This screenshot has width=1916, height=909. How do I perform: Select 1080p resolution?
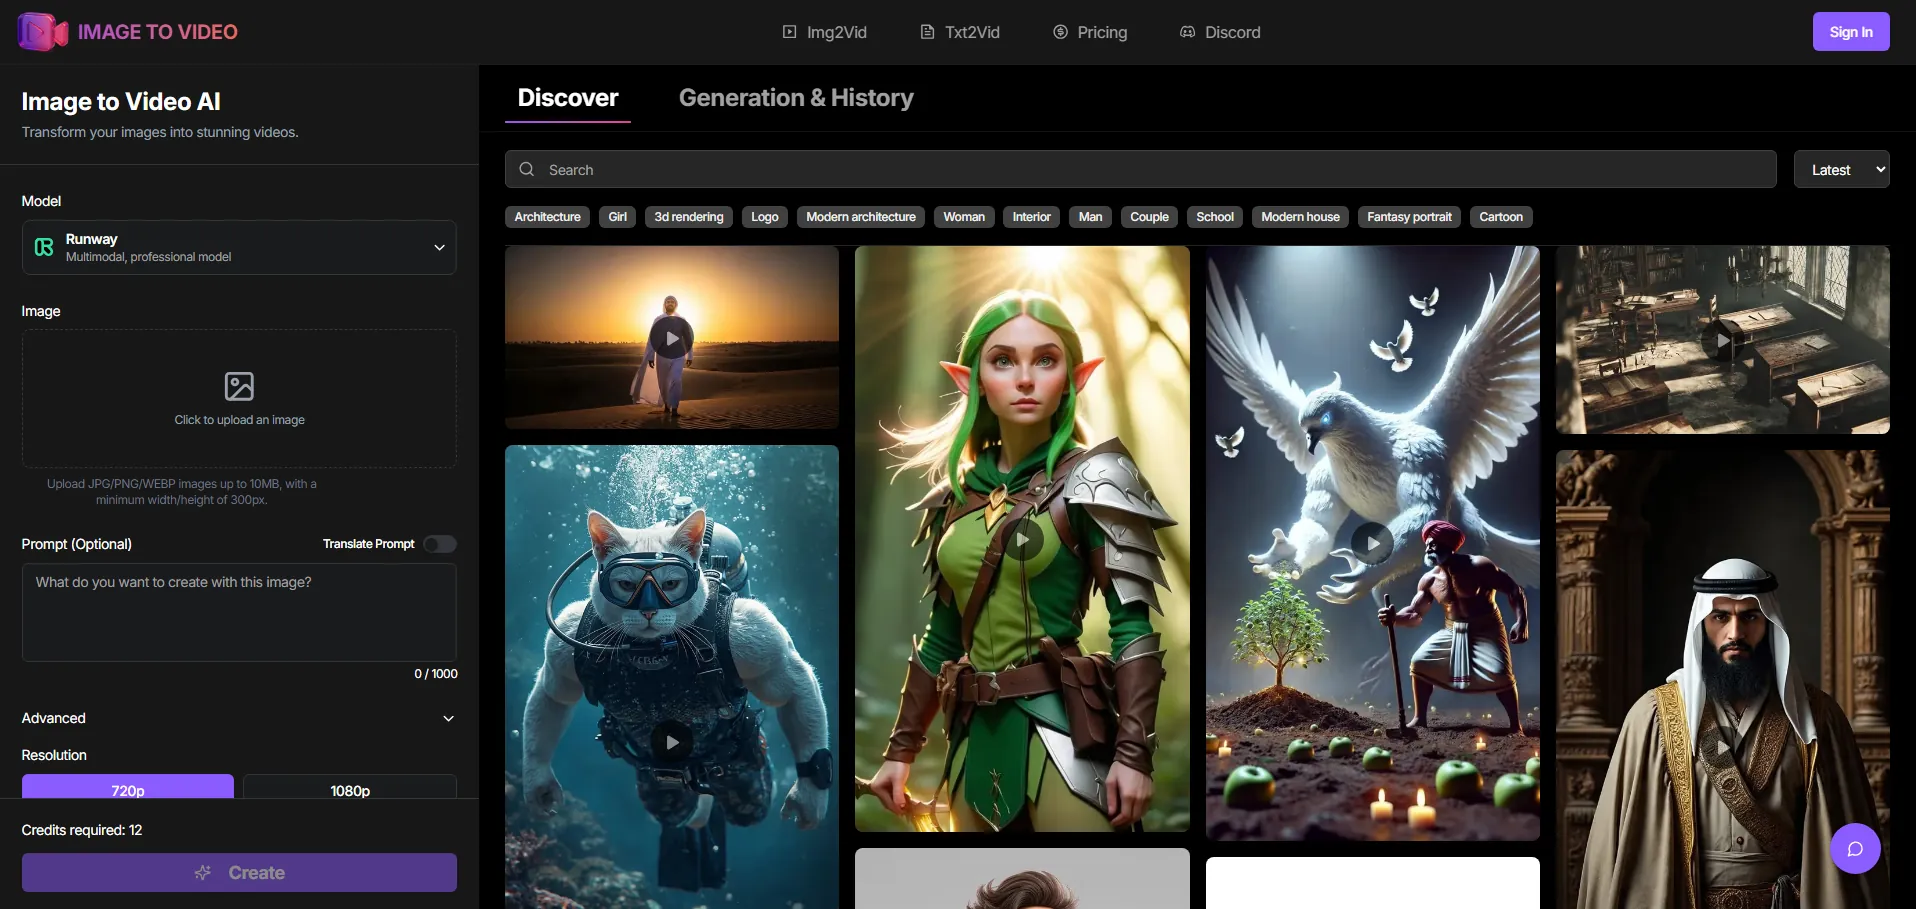(350, 789)
